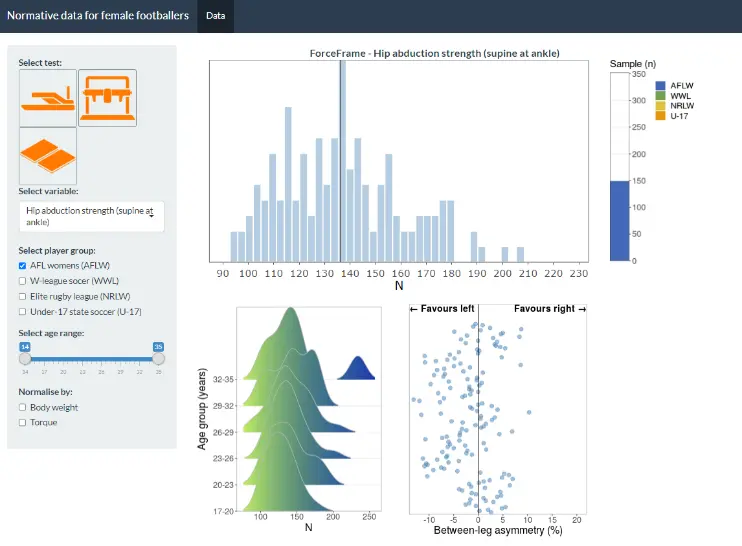This screenshot has width=742, height=546.
Task: Click the age range minimum handle at 14
Action: pos(25,358)
